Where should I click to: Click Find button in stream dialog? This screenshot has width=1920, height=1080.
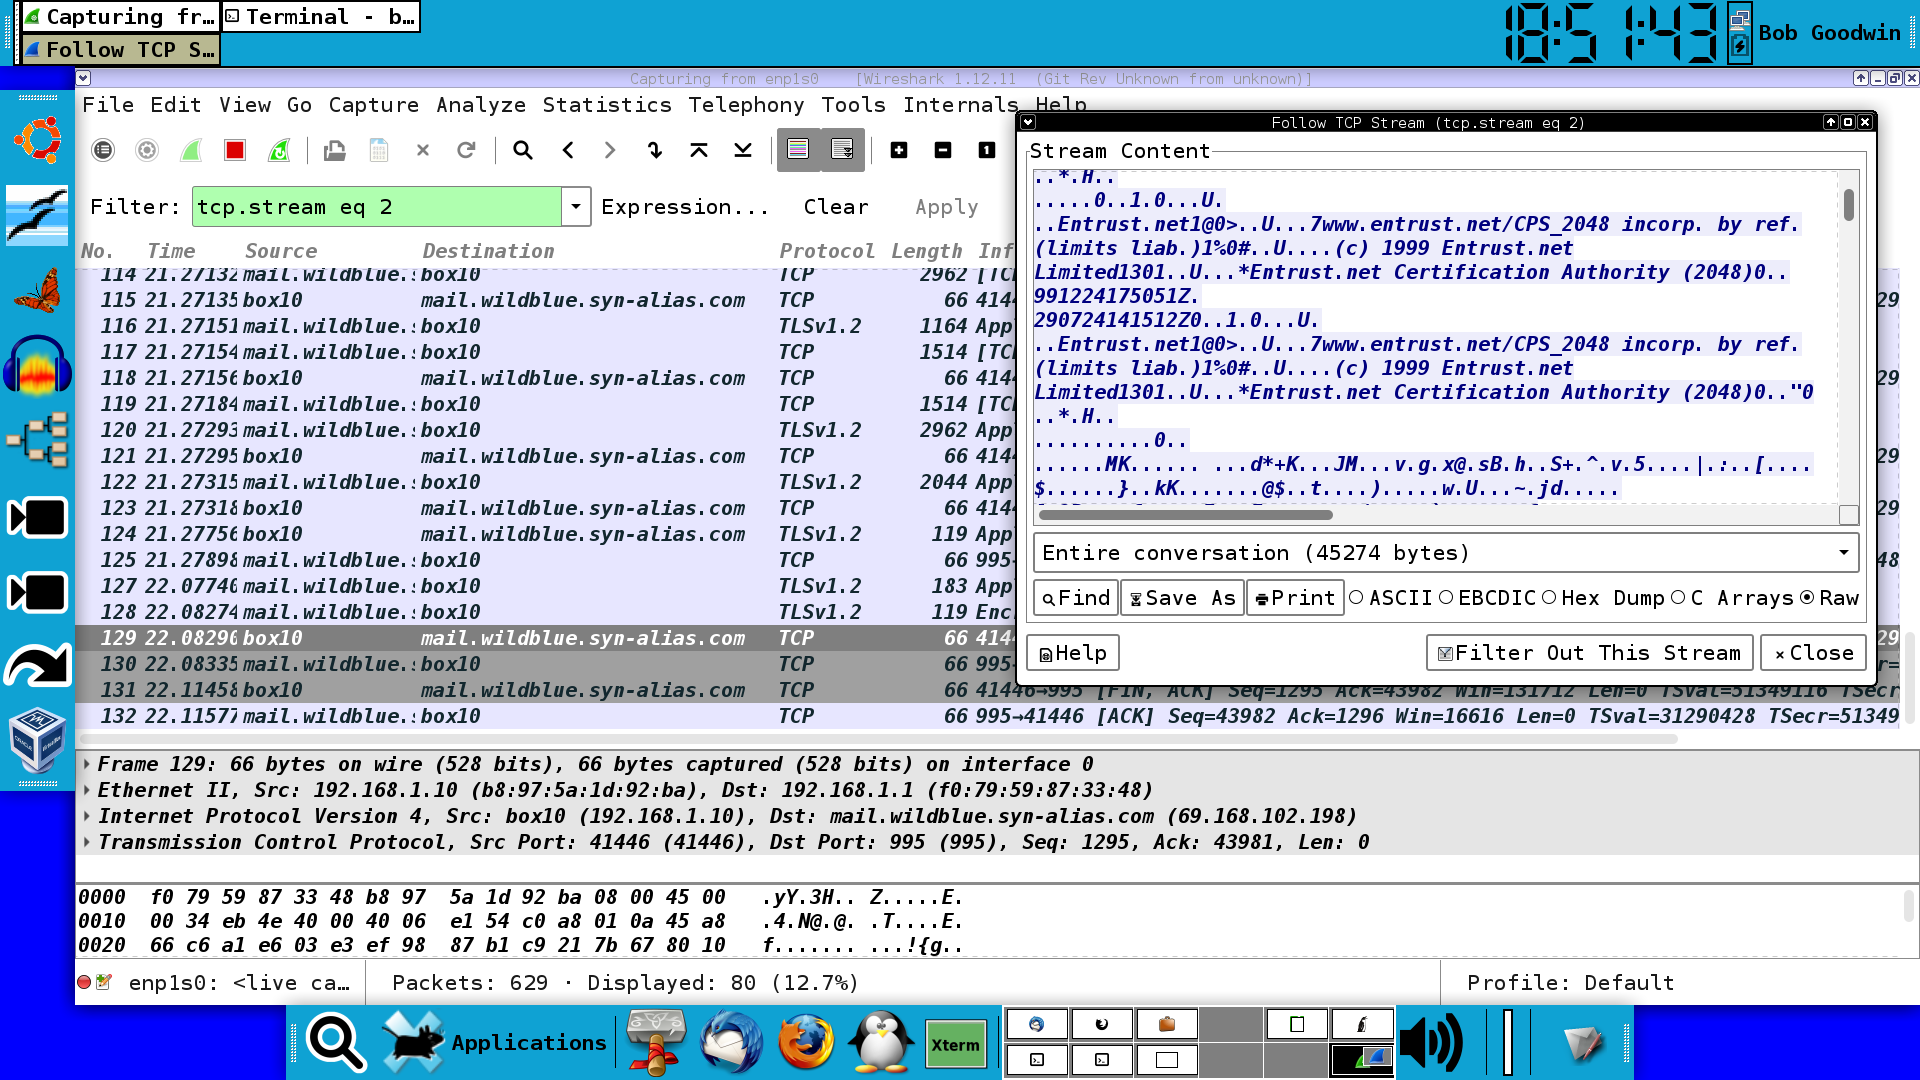(1076, 598)
